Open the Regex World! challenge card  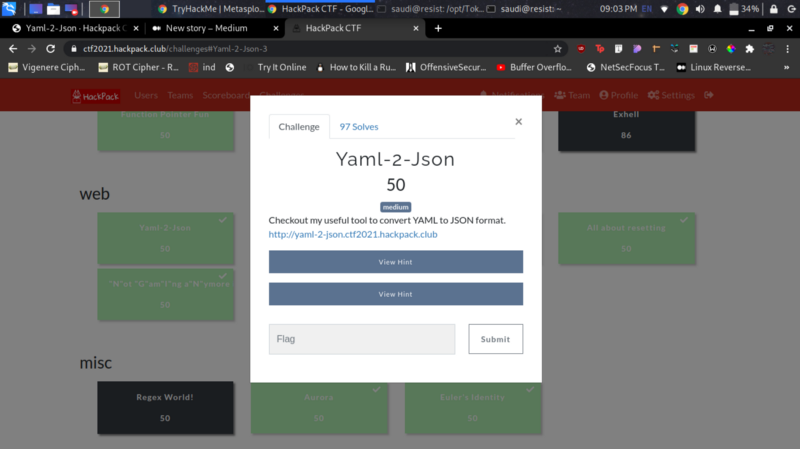pyautogui.click(x=165, y=408)
